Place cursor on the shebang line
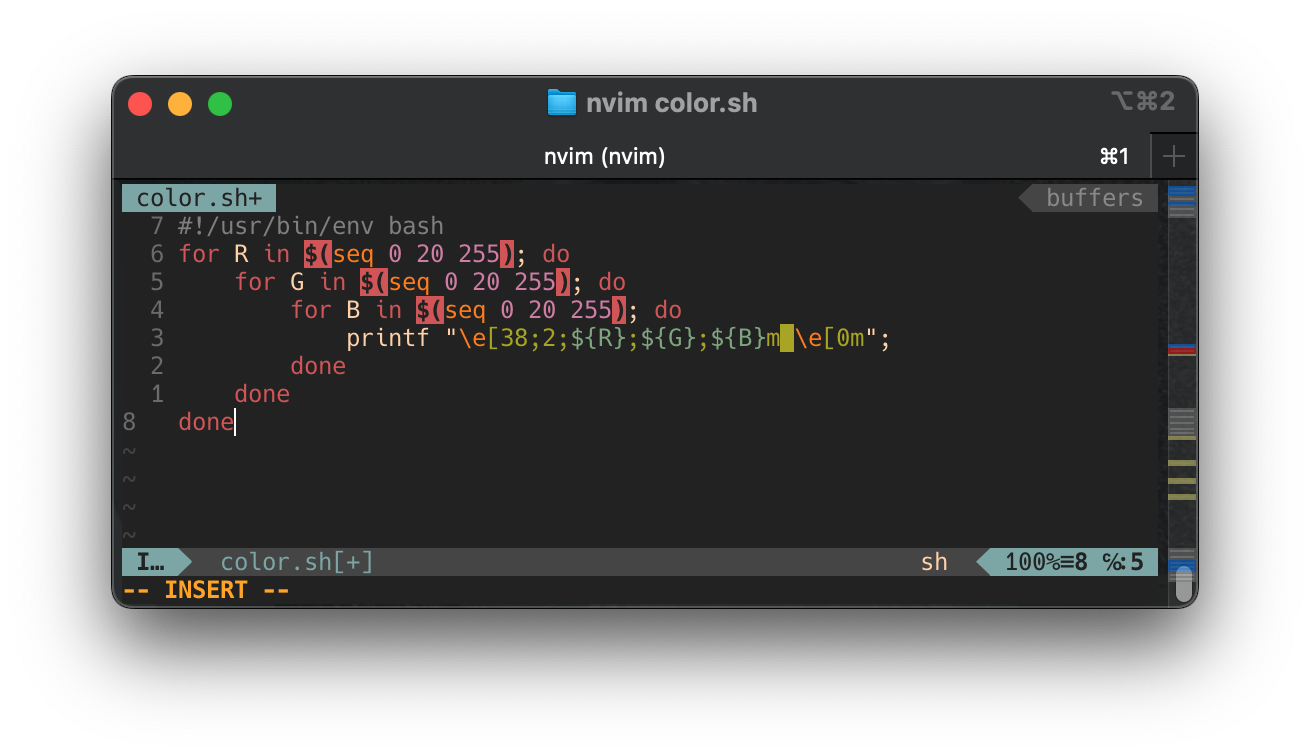This screenshot has width=1310, height=756. coord(310,226)
